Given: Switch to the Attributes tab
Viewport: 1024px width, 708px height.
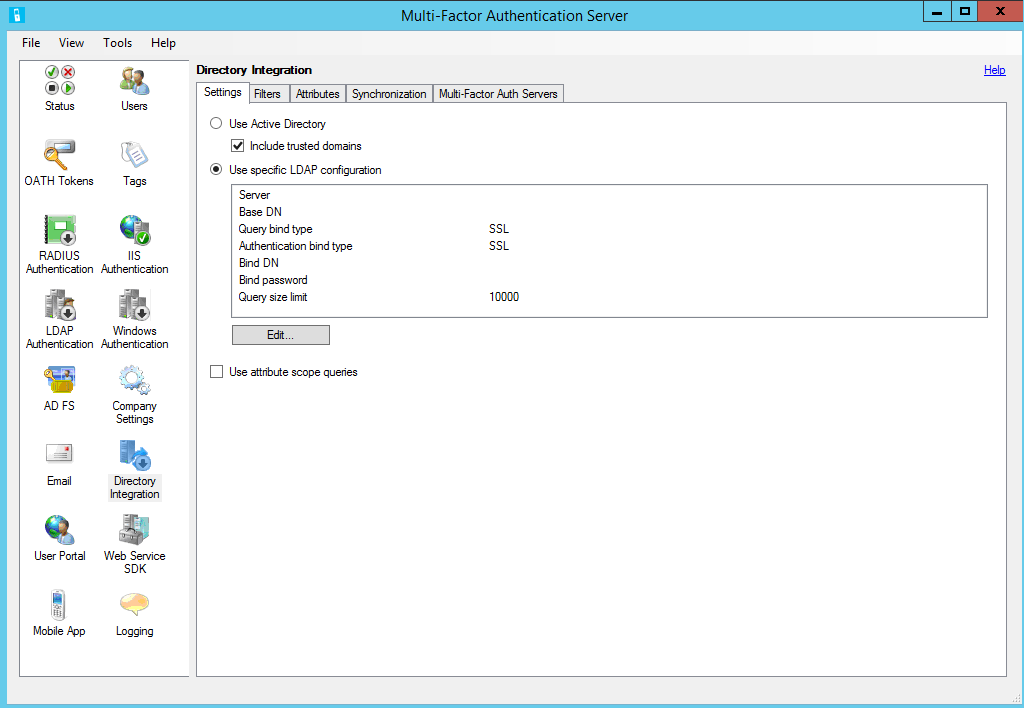Looking at the screenshot, I should pyautogui.click(x=317, y=94).
